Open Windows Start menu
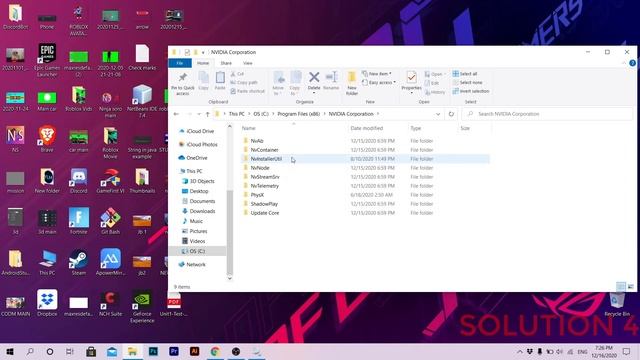The width and height of the screenshot is (640, 360). [10, 351]
